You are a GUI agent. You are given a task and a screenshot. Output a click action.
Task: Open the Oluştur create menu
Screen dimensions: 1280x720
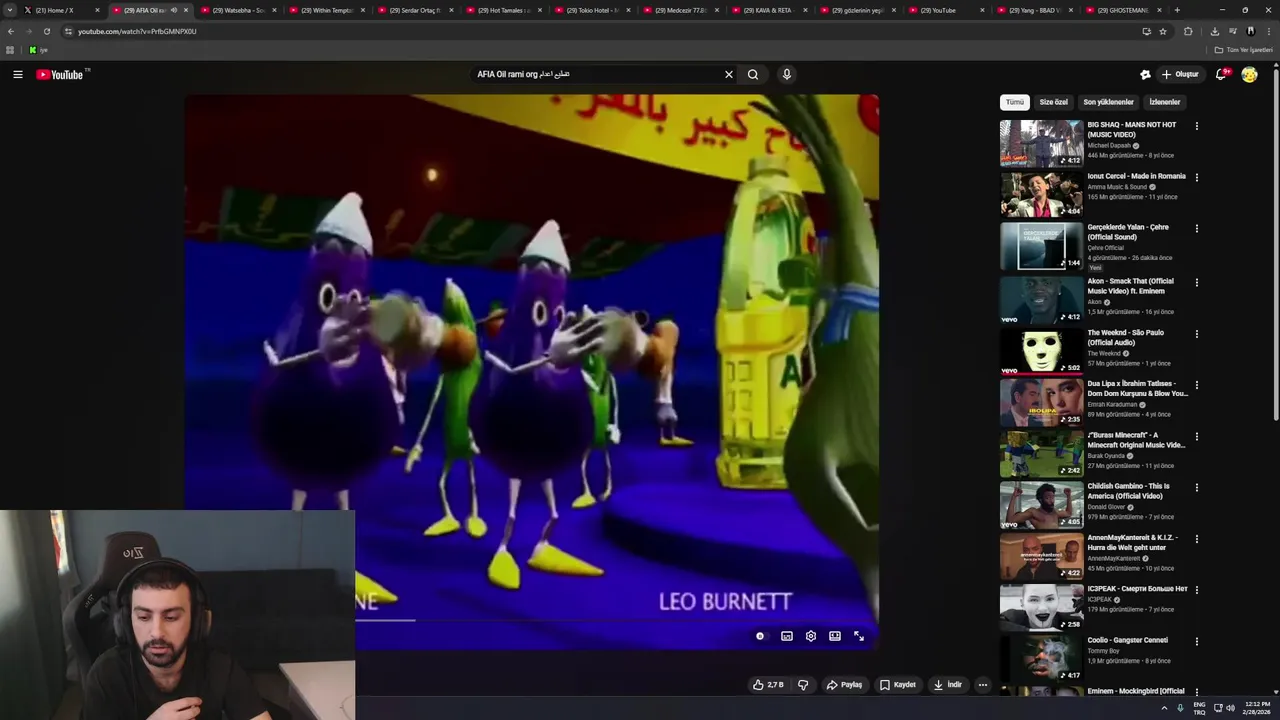pyautogui.click(x=1180, y=74)
